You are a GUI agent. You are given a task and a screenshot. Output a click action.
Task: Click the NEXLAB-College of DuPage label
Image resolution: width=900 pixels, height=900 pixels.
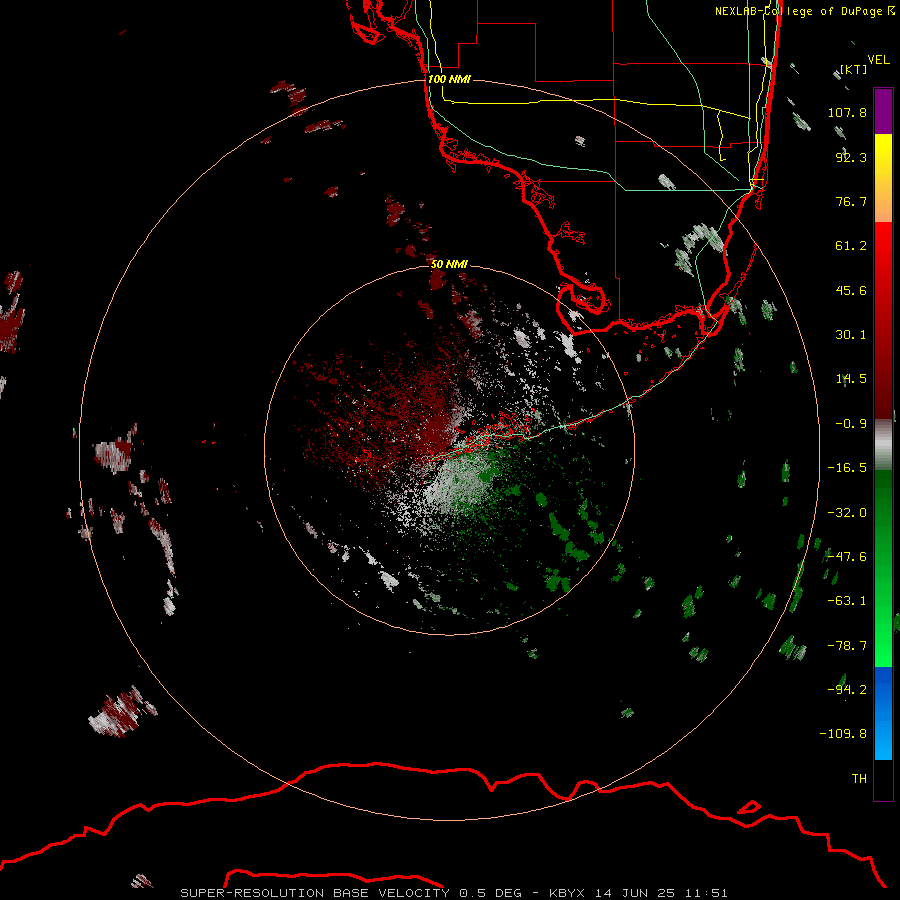[x=804, y=11]
